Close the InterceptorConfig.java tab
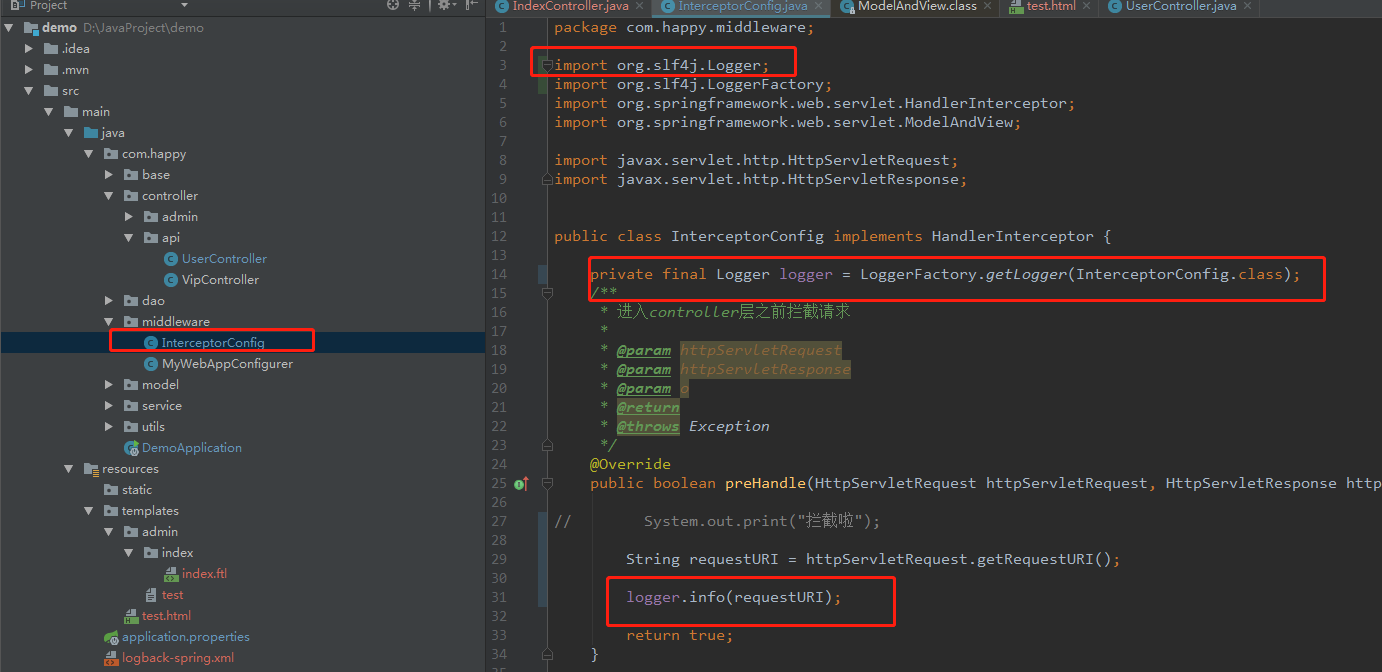Viewport: 1382px width, 672px height. click(x=820, y=6)
